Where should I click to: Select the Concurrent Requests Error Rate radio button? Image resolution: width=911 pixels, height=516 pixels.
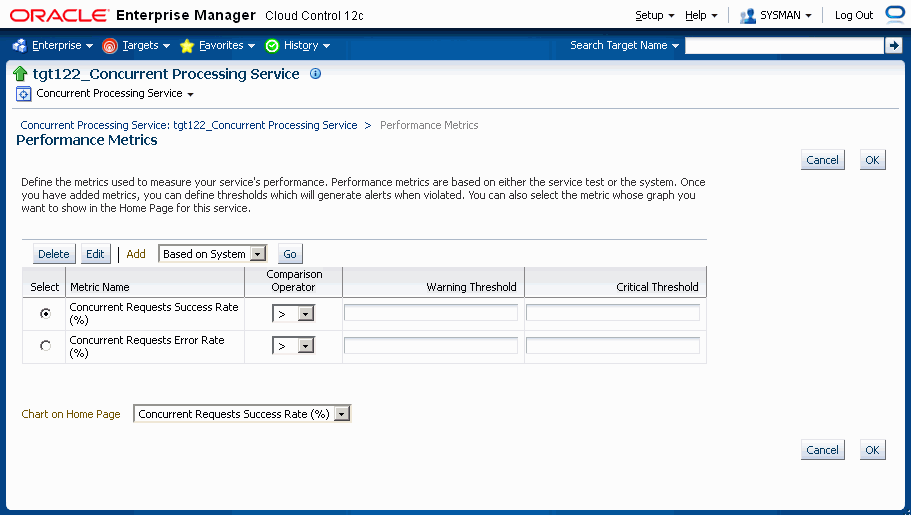click(x=45, y=346)
